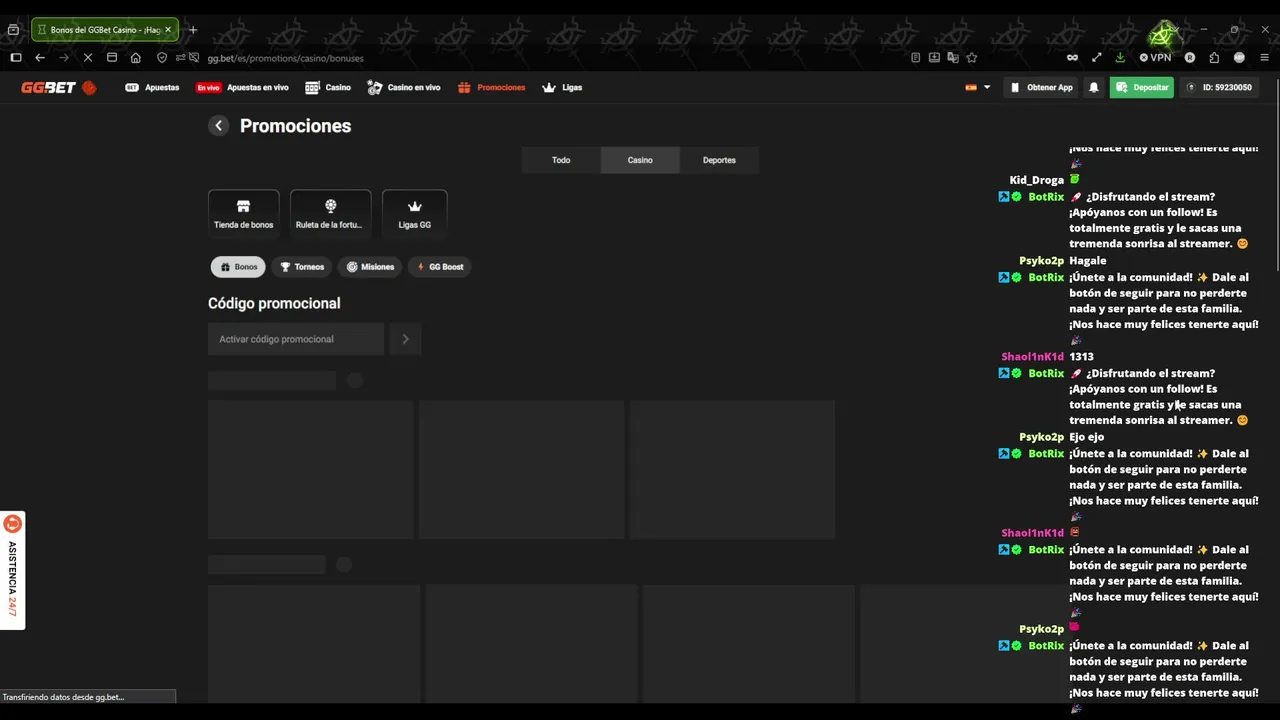Click the 'Ejo ejo' chat message
Screen dimensions: 1280x720
(x=1087, y=437)
